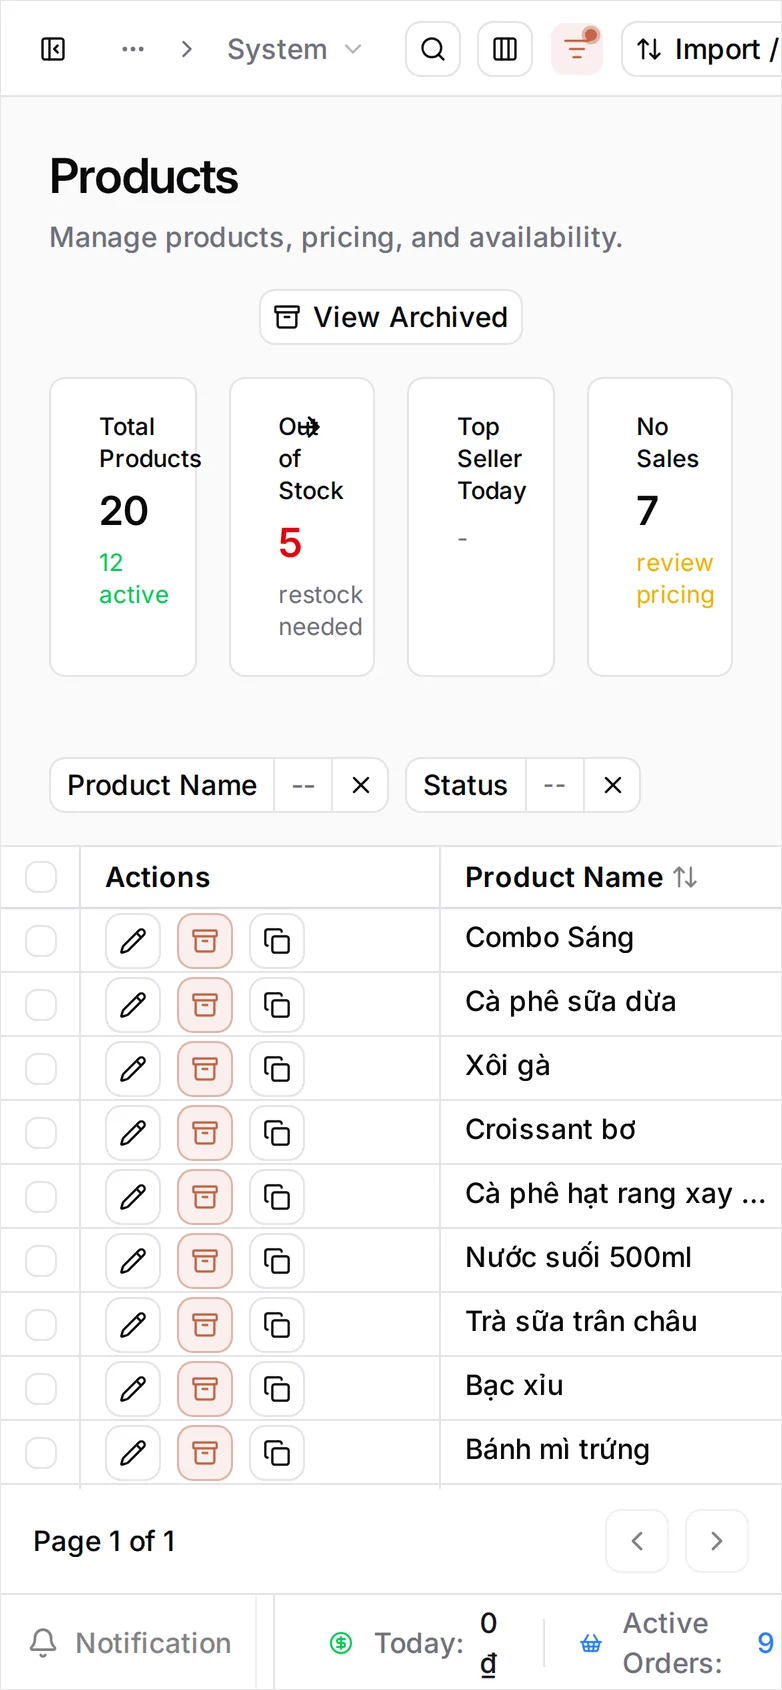Edit the Xôi gà product
Image resolution: width=782 pixels, height=1690 pixels.
(133, 1069)
